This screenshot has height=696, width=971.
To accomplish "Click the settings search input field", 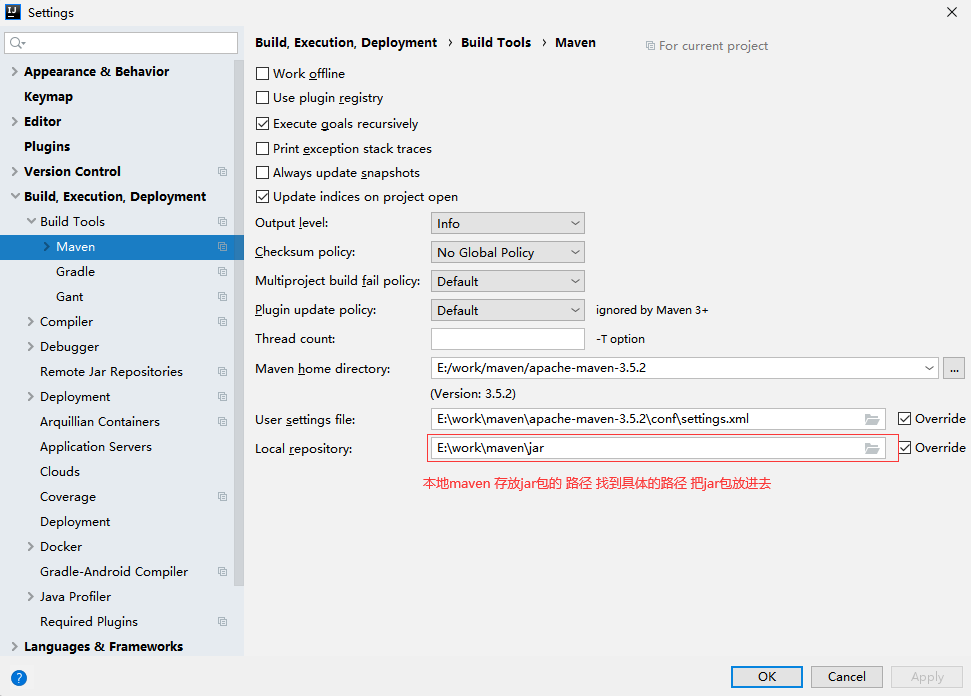I will click(121, 43).
